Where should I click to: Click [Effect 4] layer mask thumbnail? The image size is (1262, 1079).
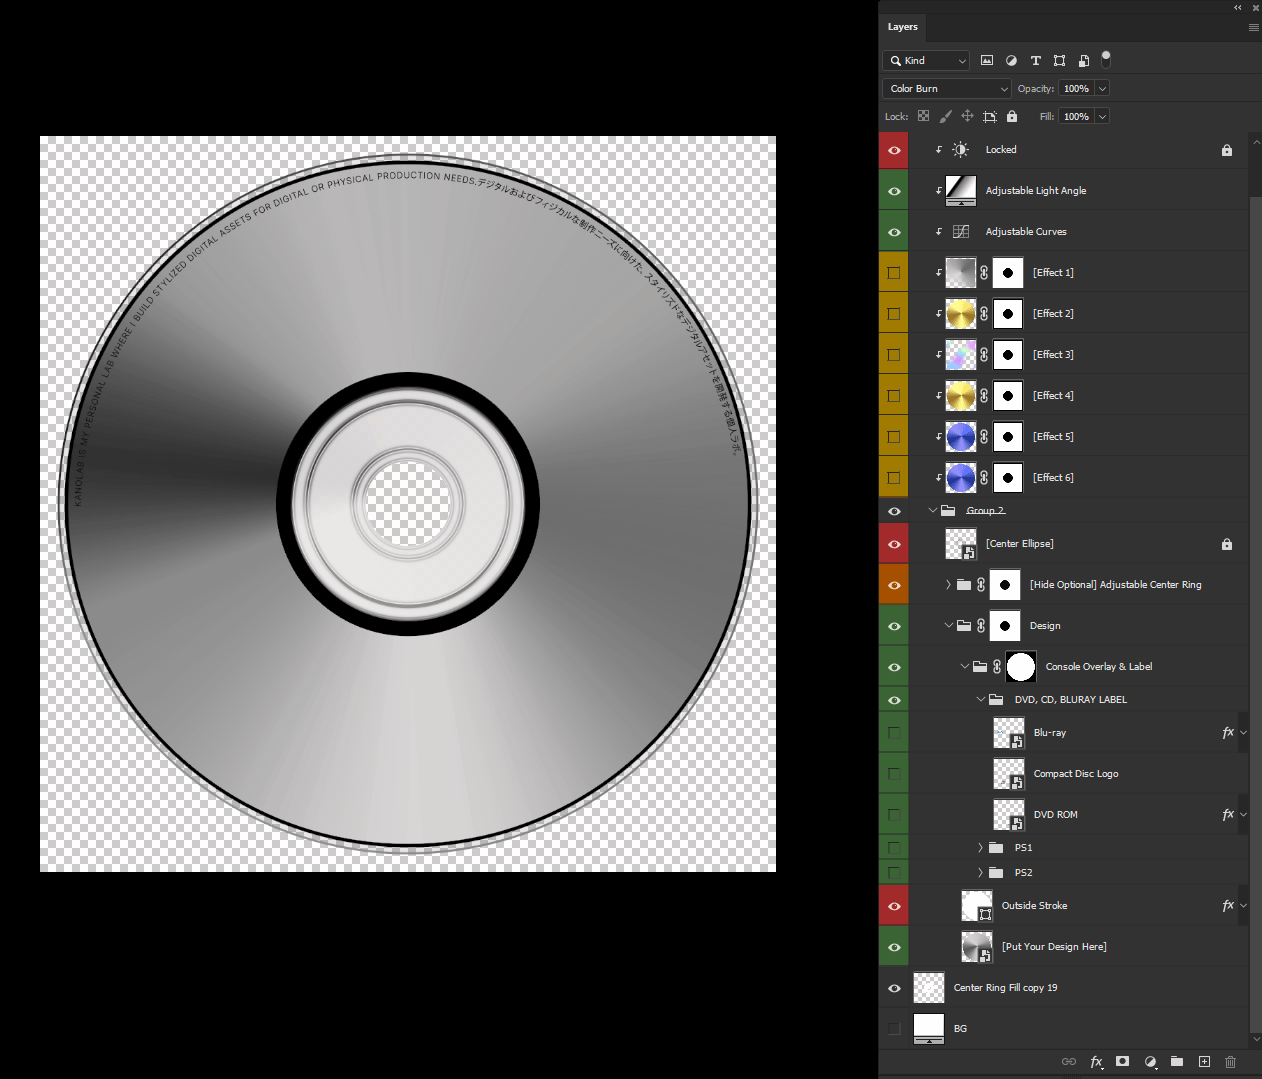point(1008,396)
